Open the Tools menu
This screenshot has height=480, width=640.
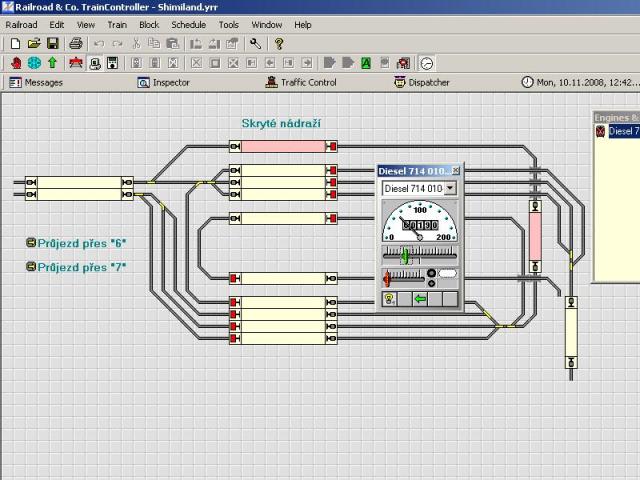[x=229, y=25]
